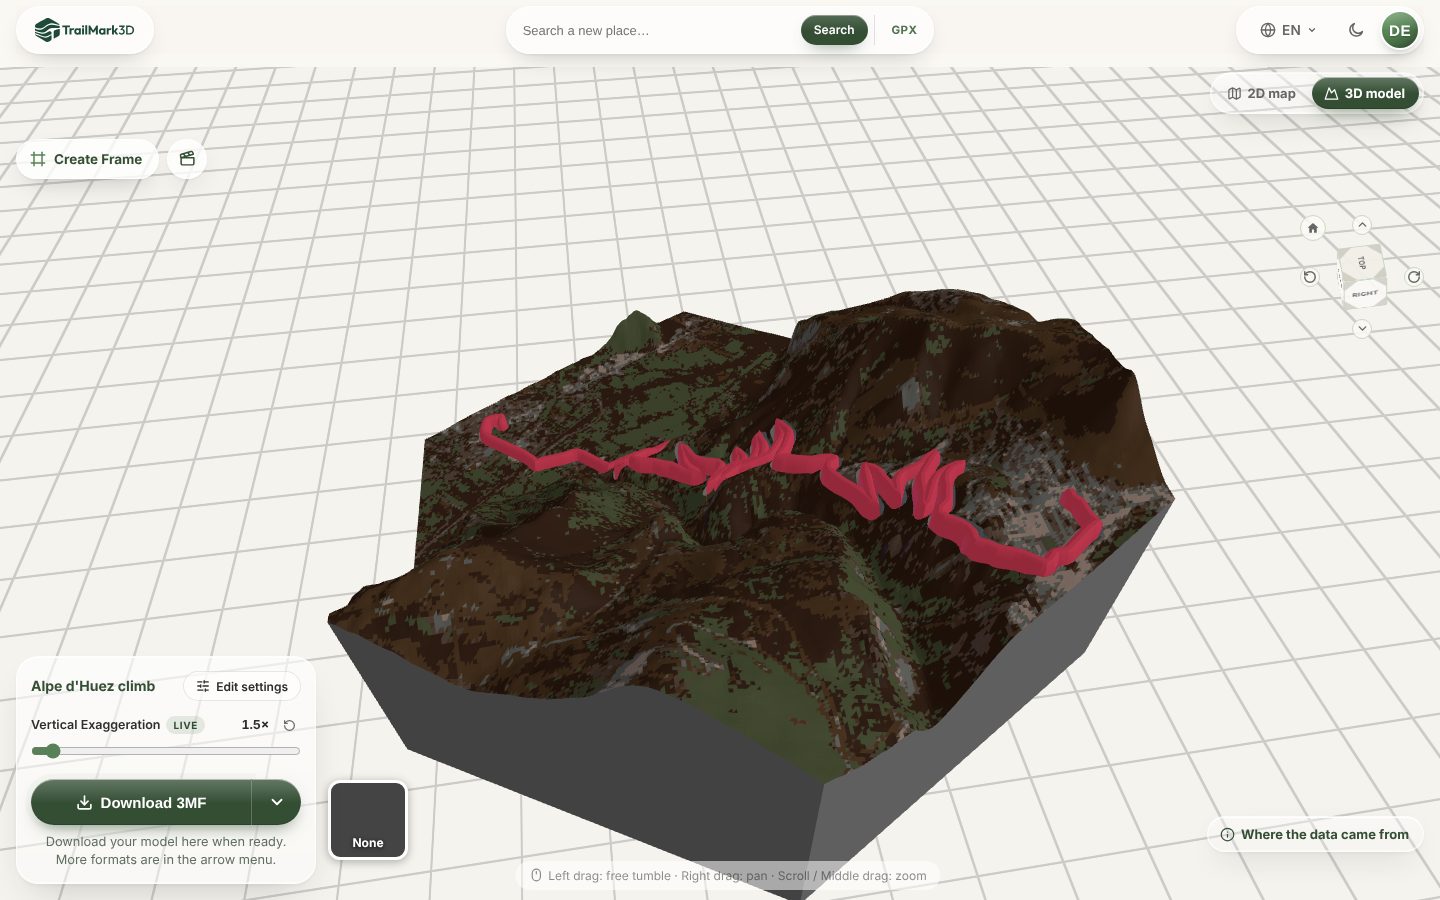Switch to the 3D model tab
The width and height of the screenshot is (1440, 900).
[x=1365, y=93]
